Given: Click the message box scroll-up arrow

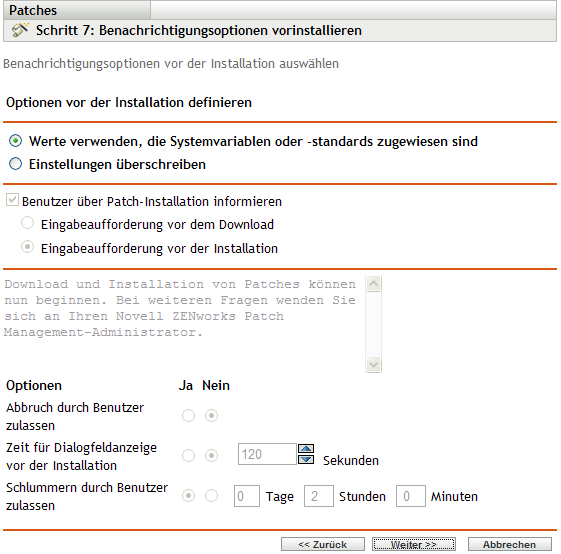Looking at the screenshot, I should tap(374, 284).
